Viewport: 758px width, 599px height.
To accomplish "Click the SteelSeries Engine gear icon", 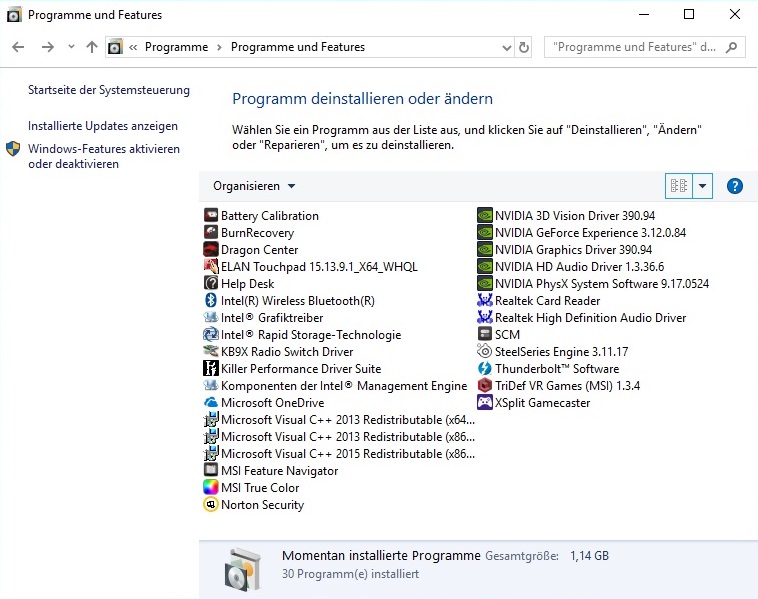I will click(484, 351).
